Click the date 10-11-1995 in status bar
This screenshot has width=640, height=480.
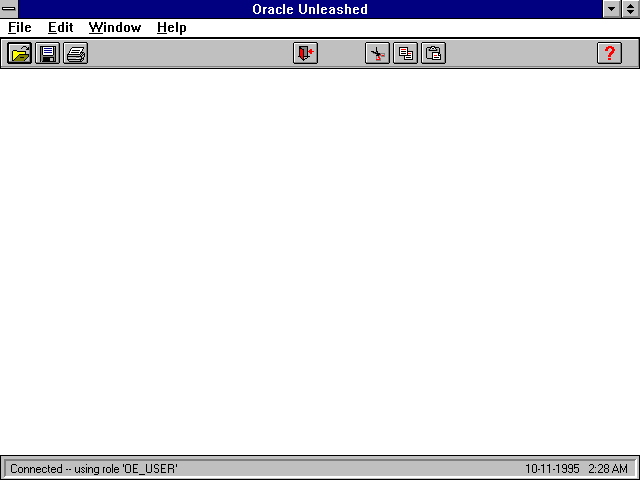[x=553, y=469]
